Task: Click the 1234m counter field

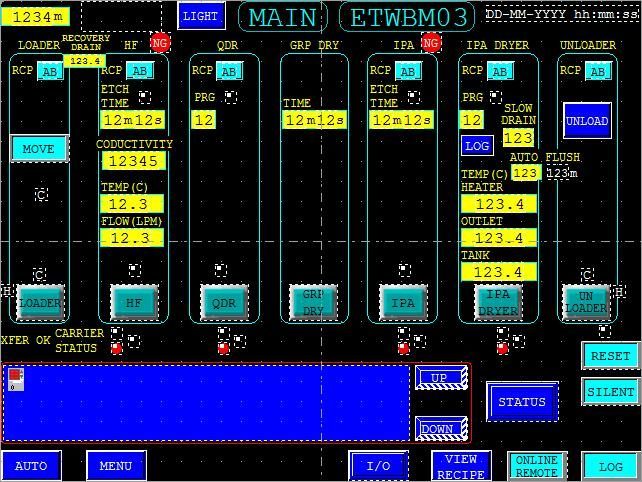Action: coord(36,17)
